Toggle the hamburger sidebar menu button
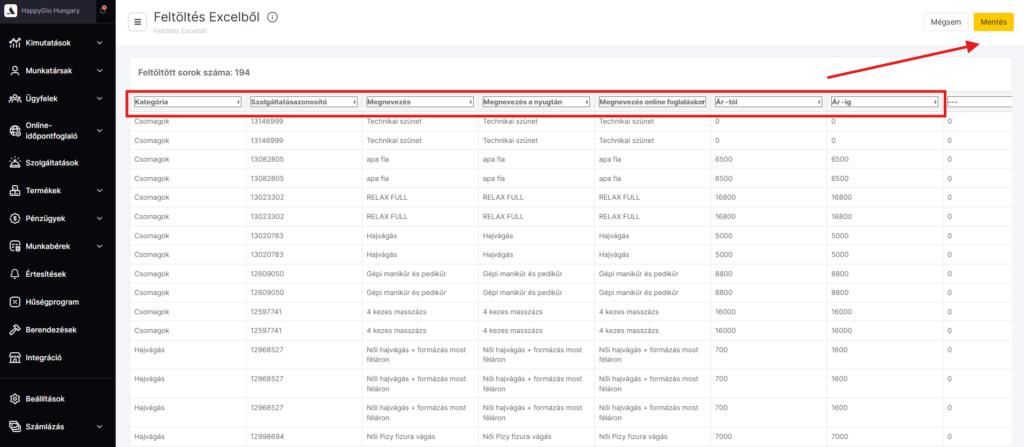 pyautogui.click(x=137, y=22)
